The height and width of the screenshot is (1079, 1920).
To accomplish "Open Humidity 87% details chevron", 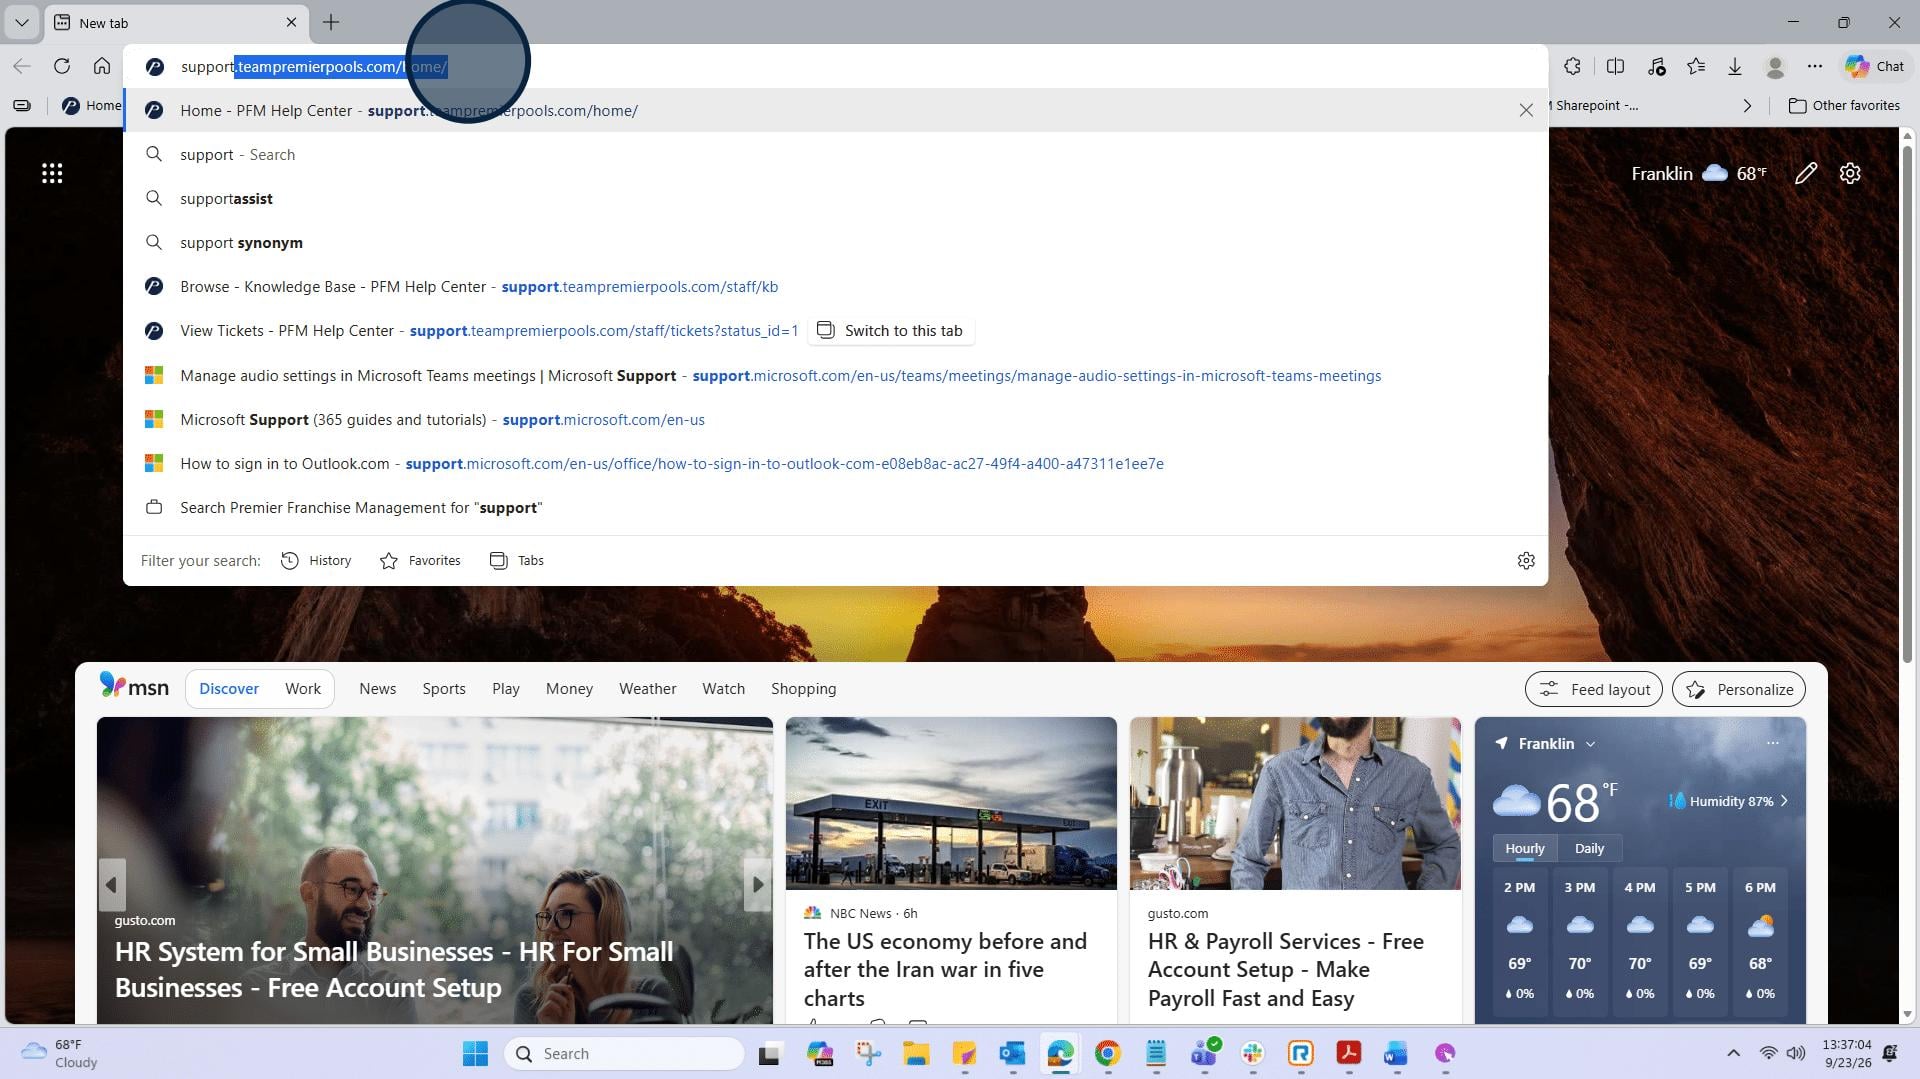I will pyautogui.click(x=1784, y=801).
